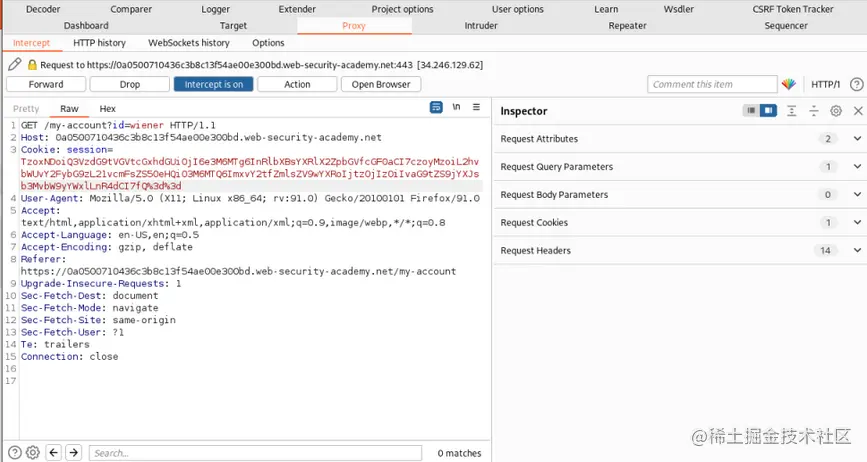Open the Repeater tab

pos(628,25)
